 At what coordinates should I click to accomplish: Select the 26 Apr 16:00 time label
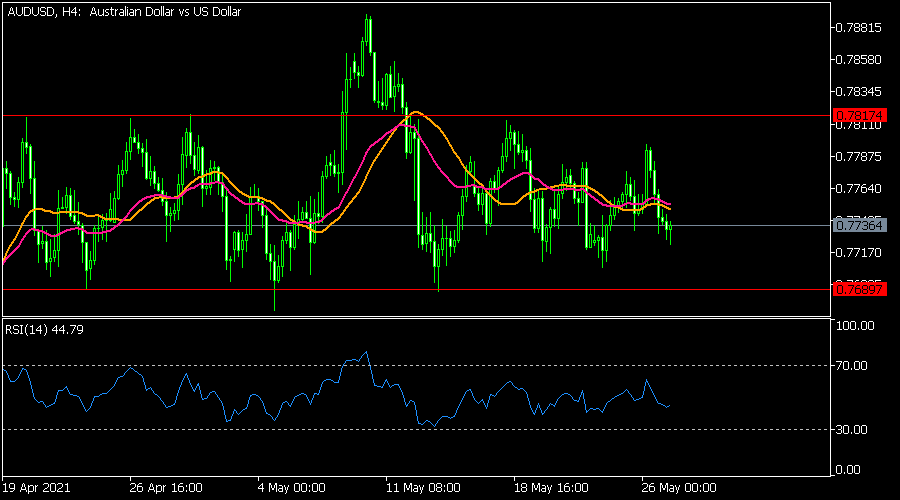(164, 489)
